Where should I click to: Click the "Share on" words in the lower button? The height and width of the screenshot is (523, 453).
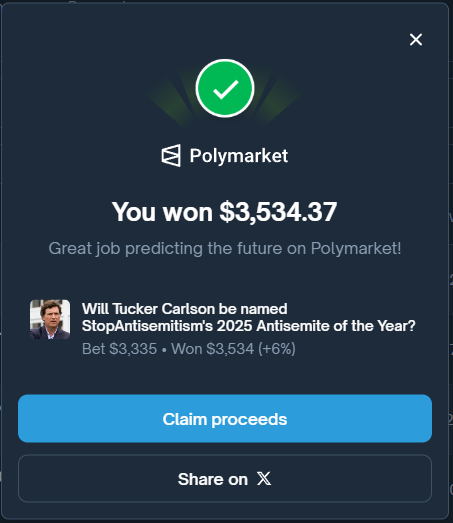[212, 479]
